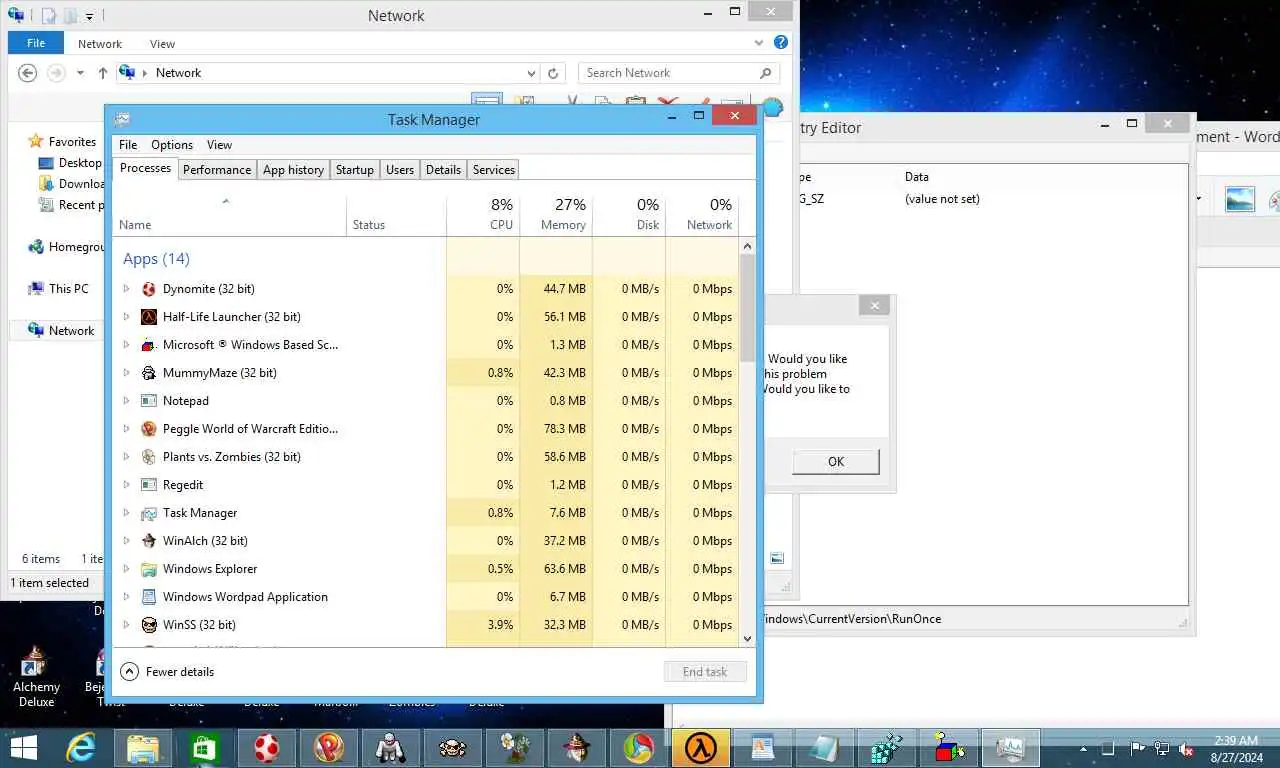Viewport: 1280px width, 768px height.
Task: Collapse view with Fewer details
Action: [x=167, y=672]
